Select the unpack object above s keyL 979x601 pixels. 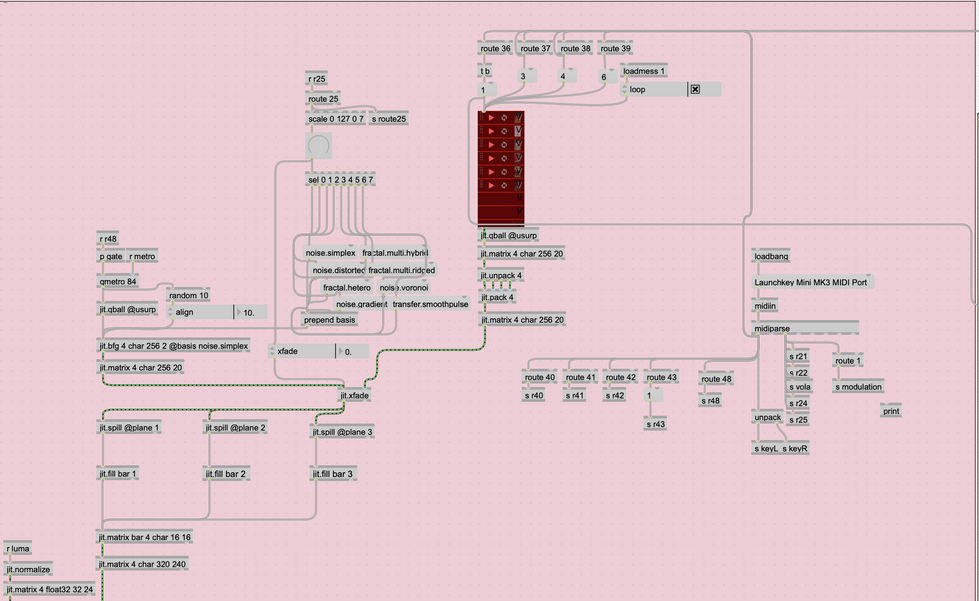tap(767, 418)
